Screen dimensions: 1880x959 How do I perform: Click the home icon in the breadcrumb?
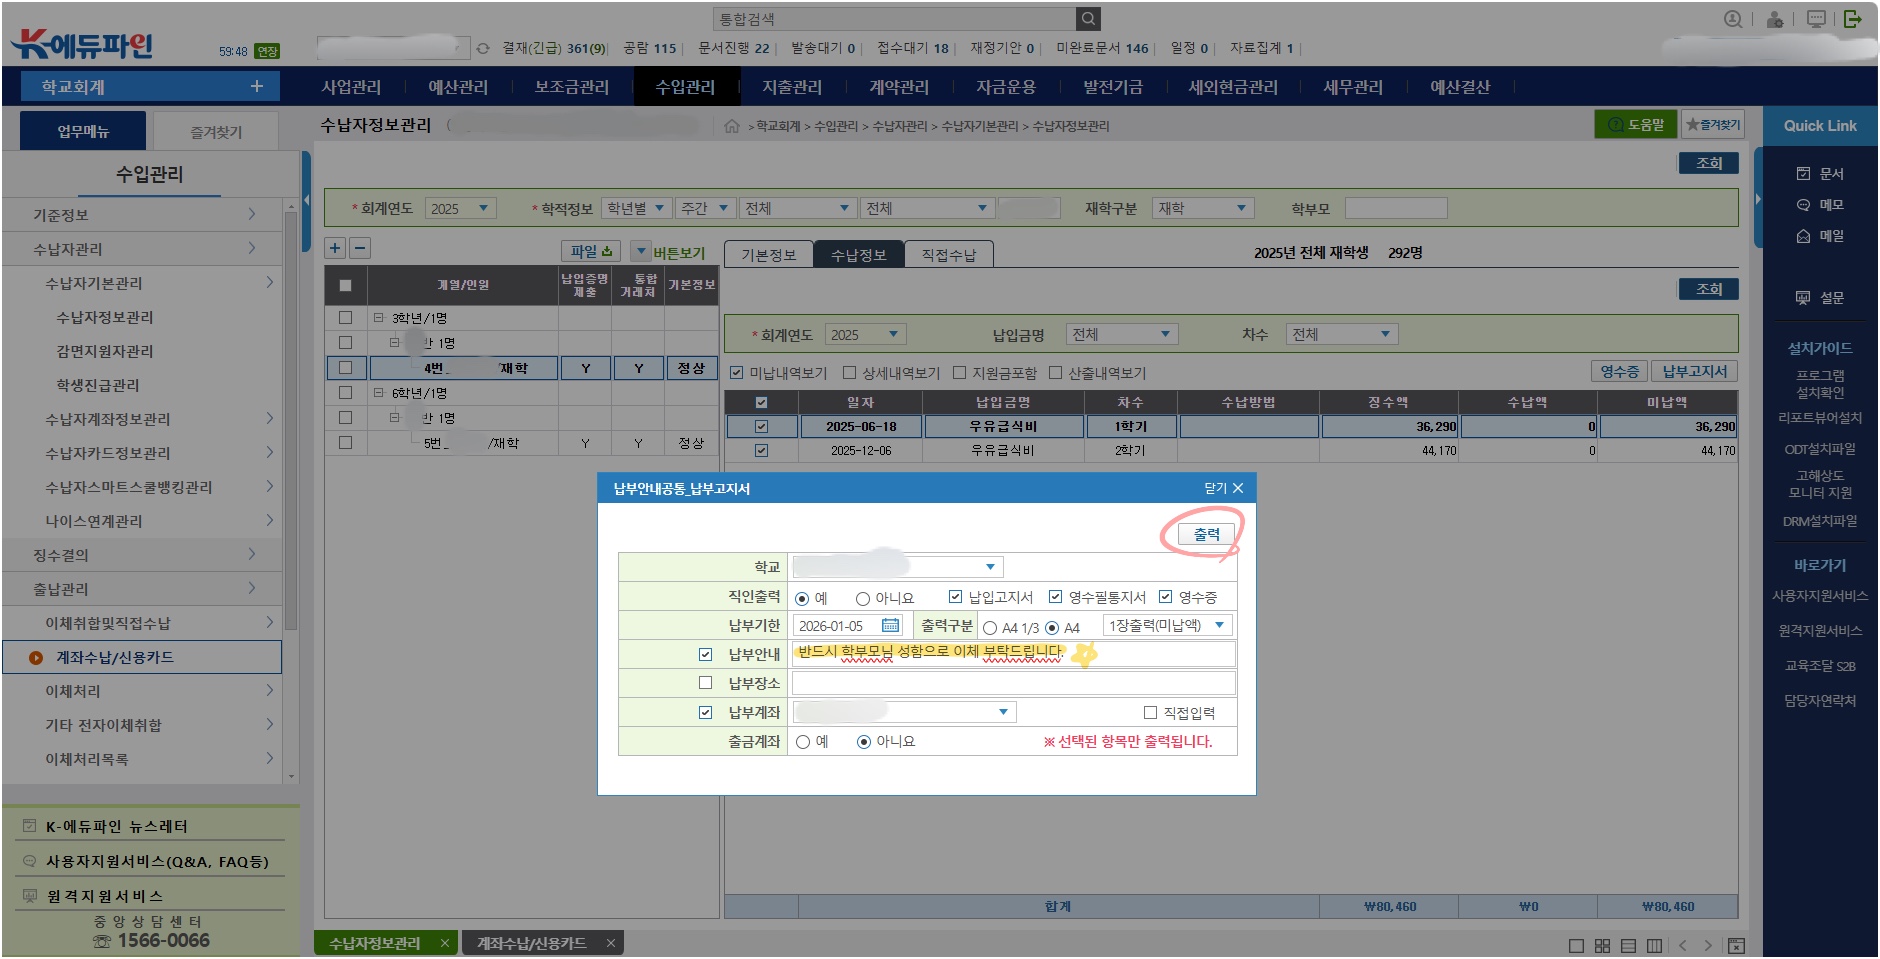pos(732,126)
